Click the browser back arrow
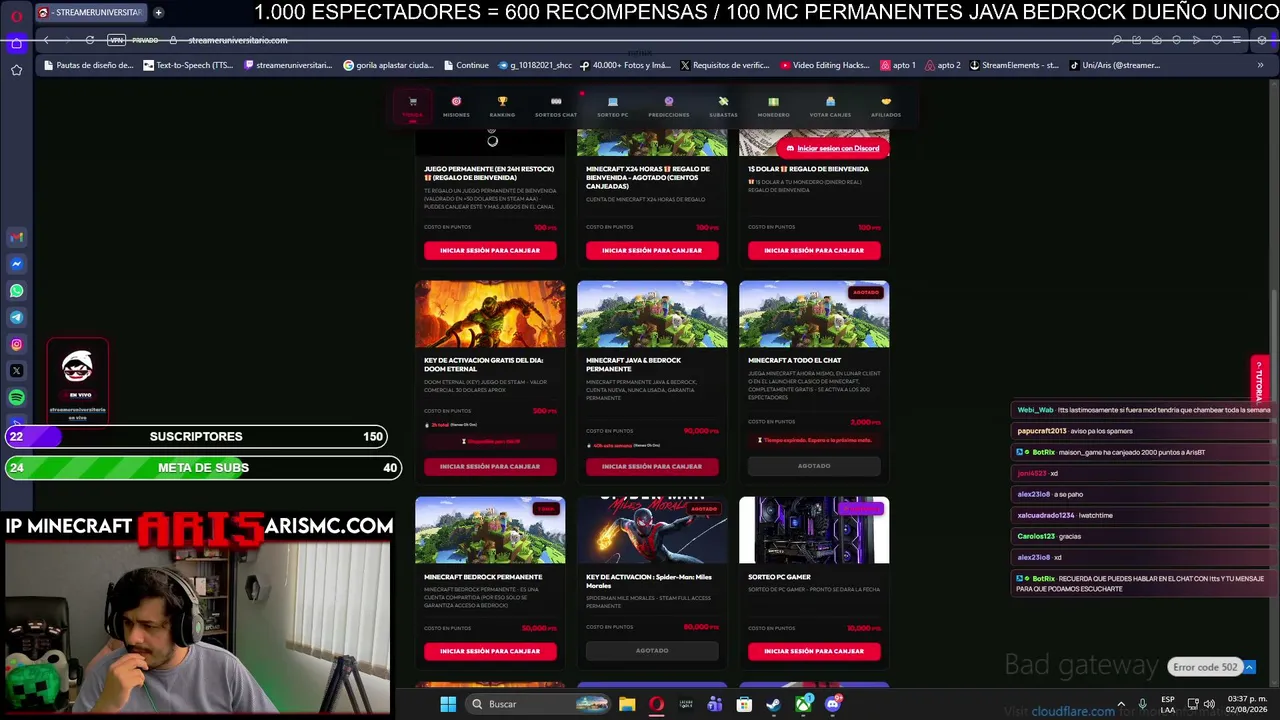The image size is (1280, 720). (47, 40)
